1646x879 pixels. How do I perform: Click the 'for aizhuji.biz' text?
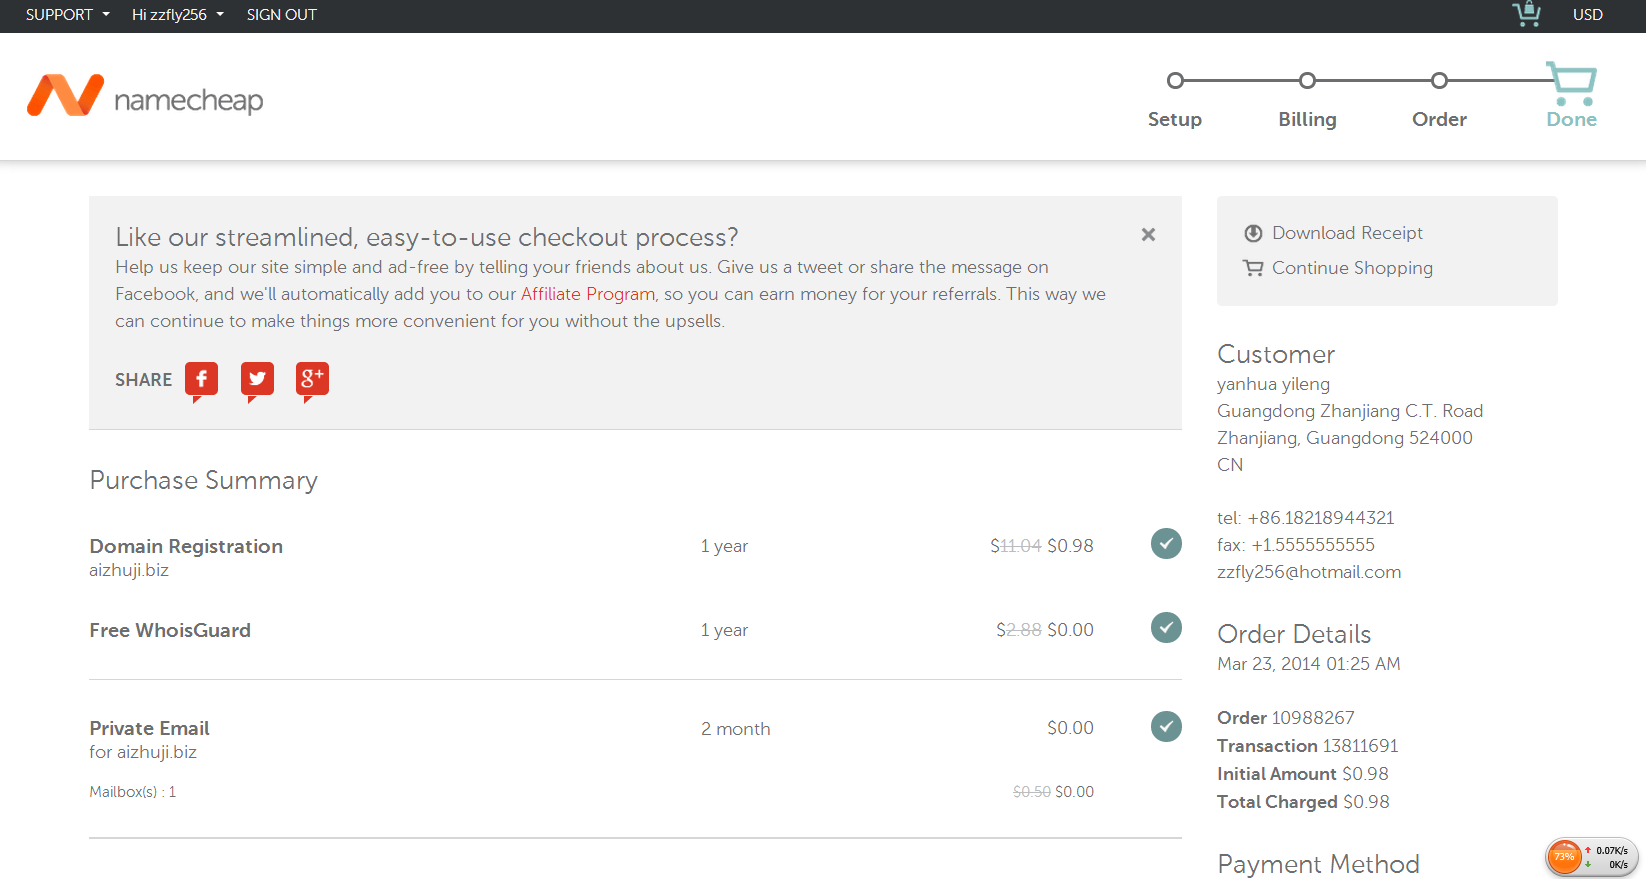pyautogui.click(x=143, y=752)
